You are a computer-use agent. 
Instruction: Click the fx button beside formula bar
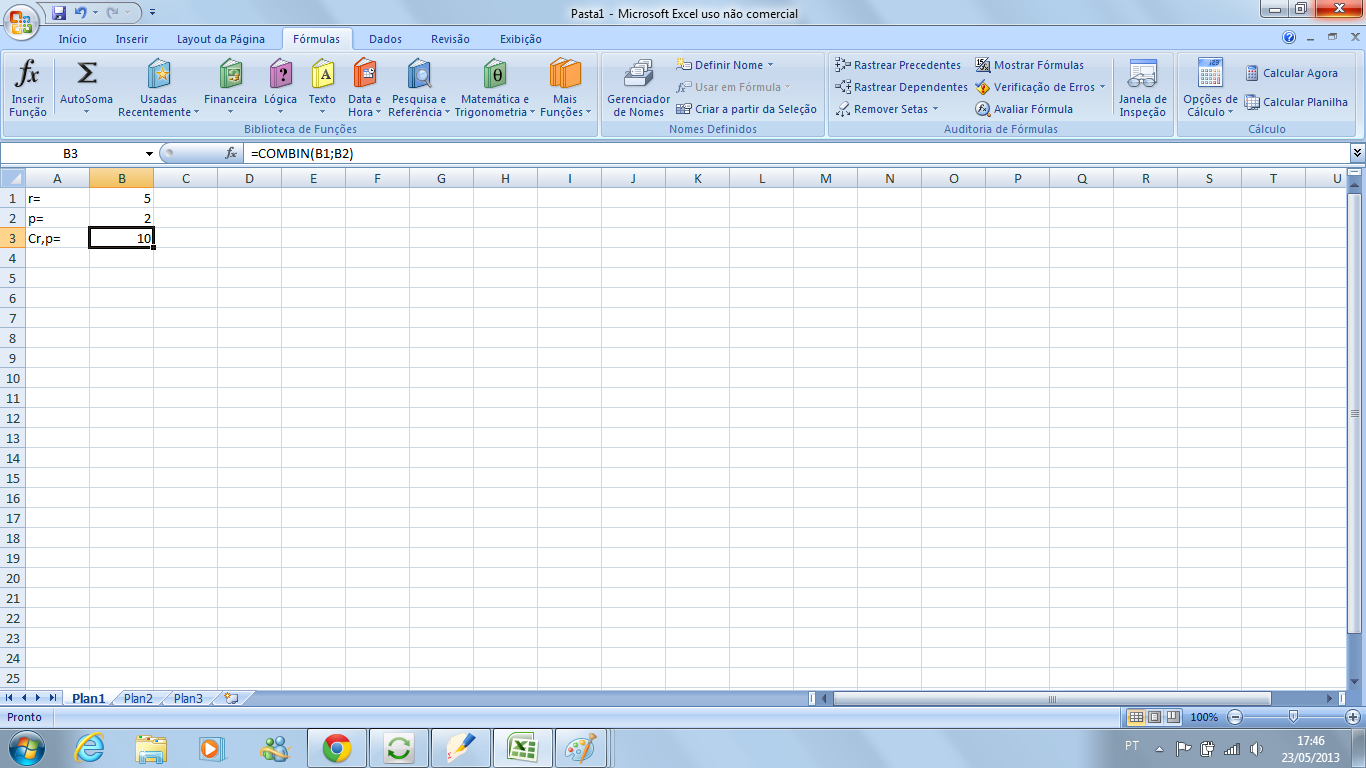231,153
